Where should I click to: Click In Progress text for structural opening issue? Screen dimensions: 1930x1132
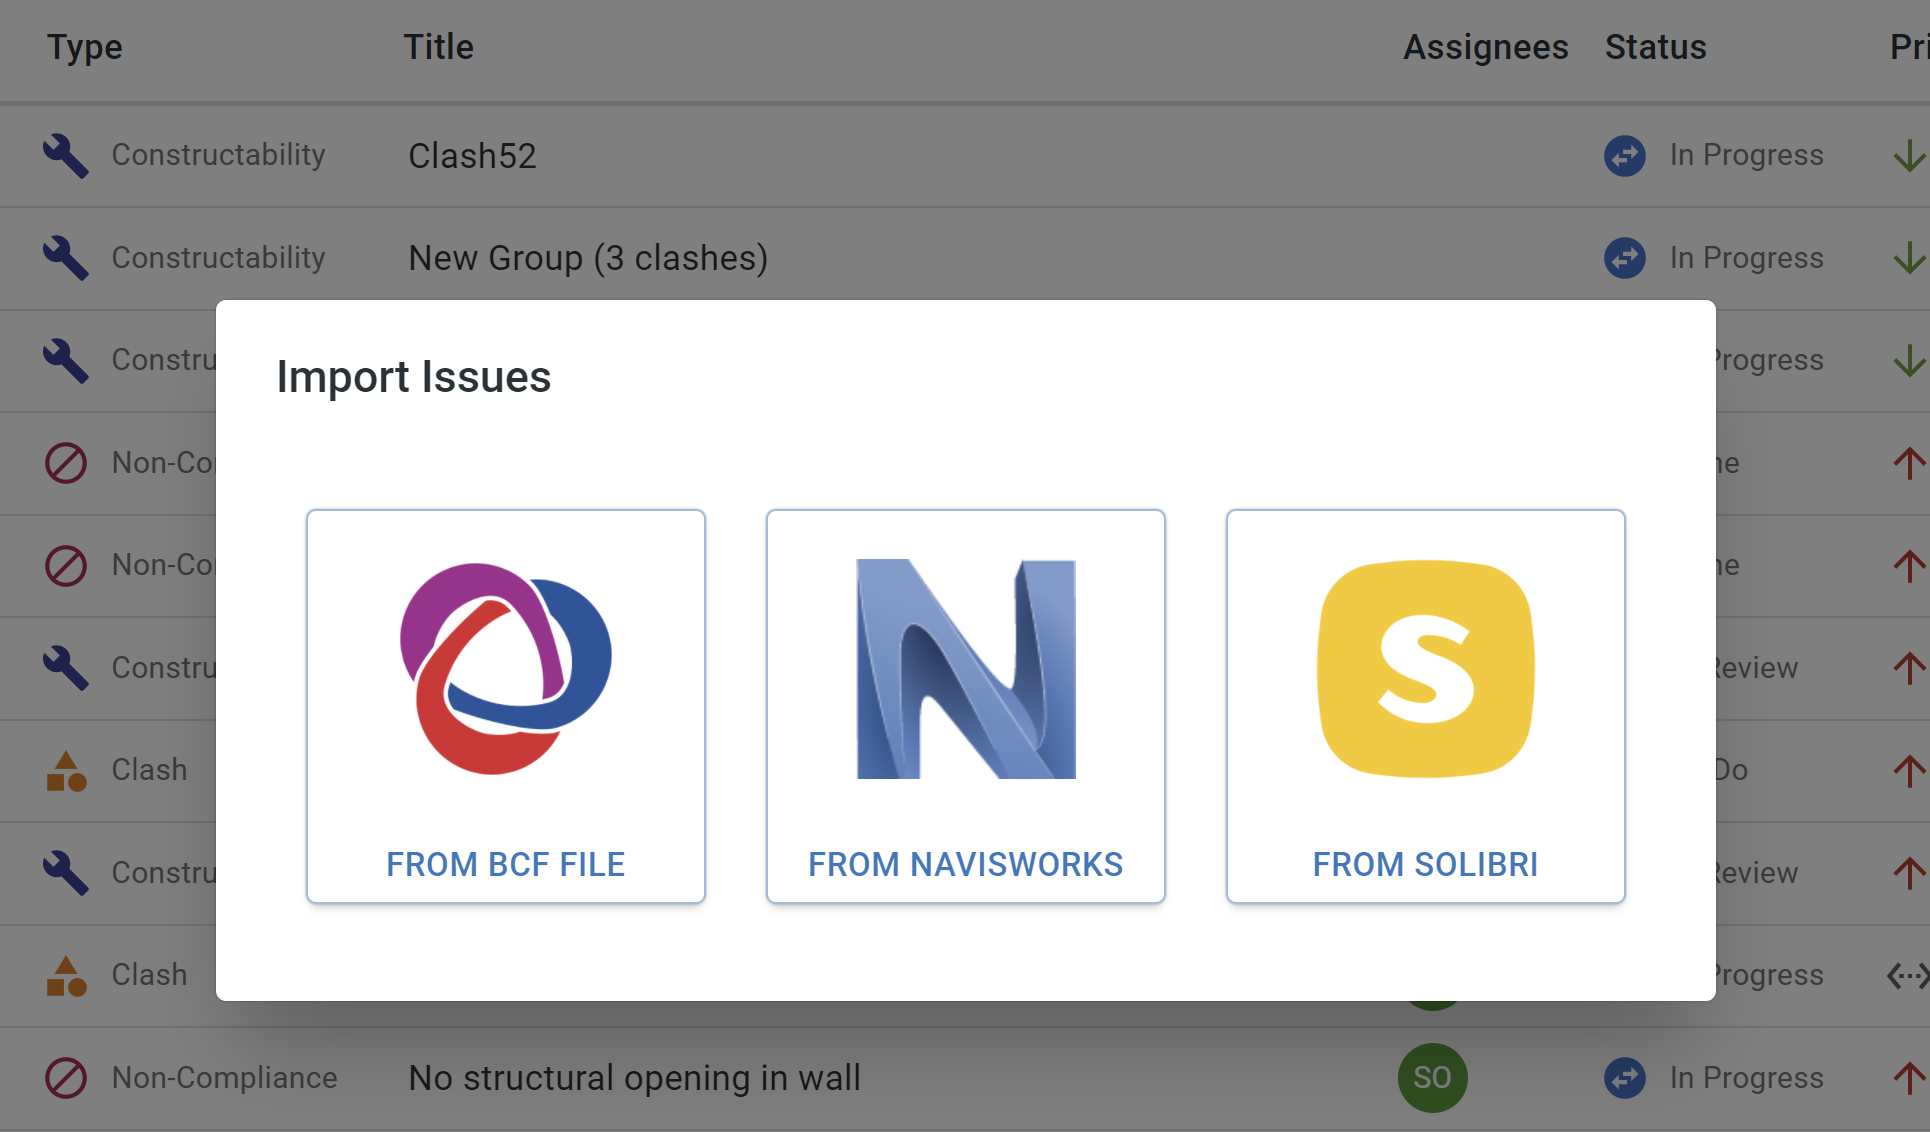pos(1747,1078)
